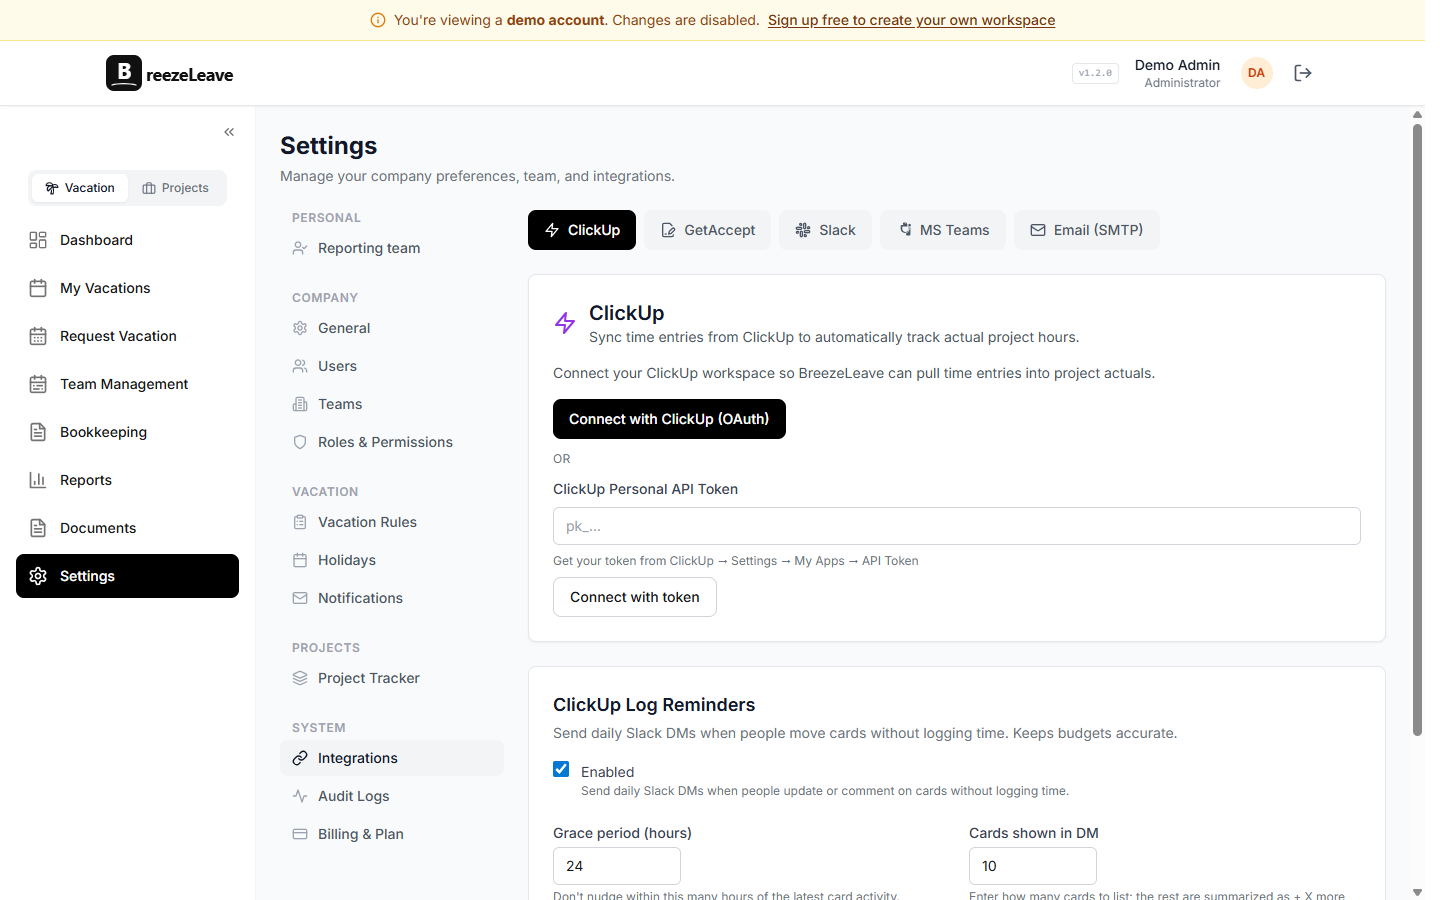Switch to Projects mode toggle
This screenshot has height=900, width=1440.
(x=176, y=188)
